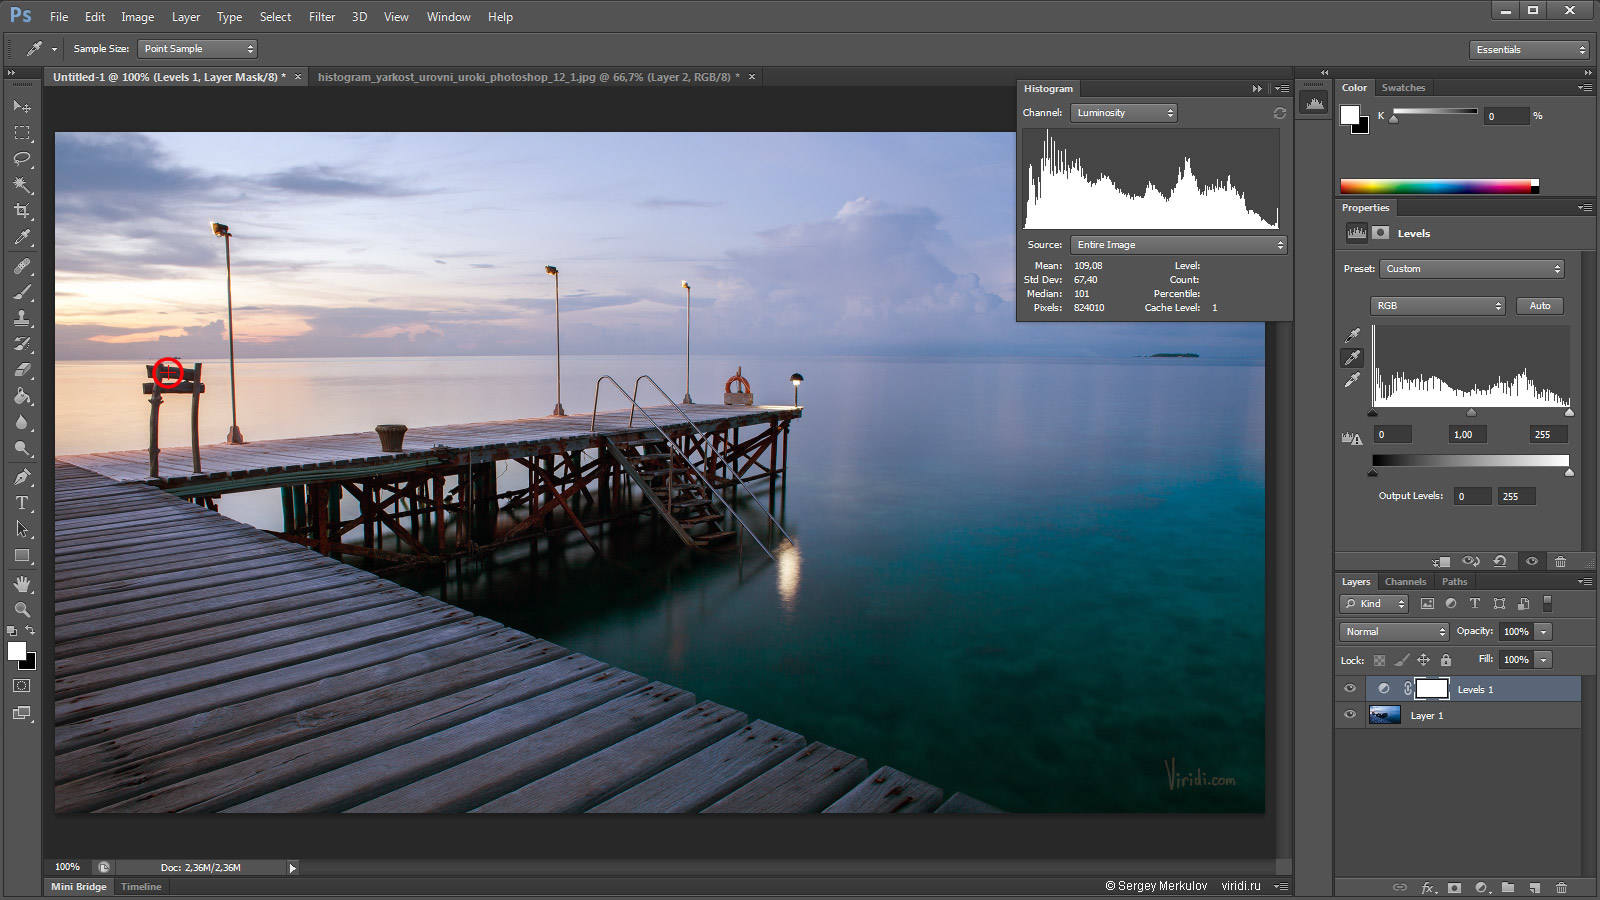Toggle Quick Mask mode
Image resolution: width=1600 pixels, height=900 pixels.
[22, 686]
